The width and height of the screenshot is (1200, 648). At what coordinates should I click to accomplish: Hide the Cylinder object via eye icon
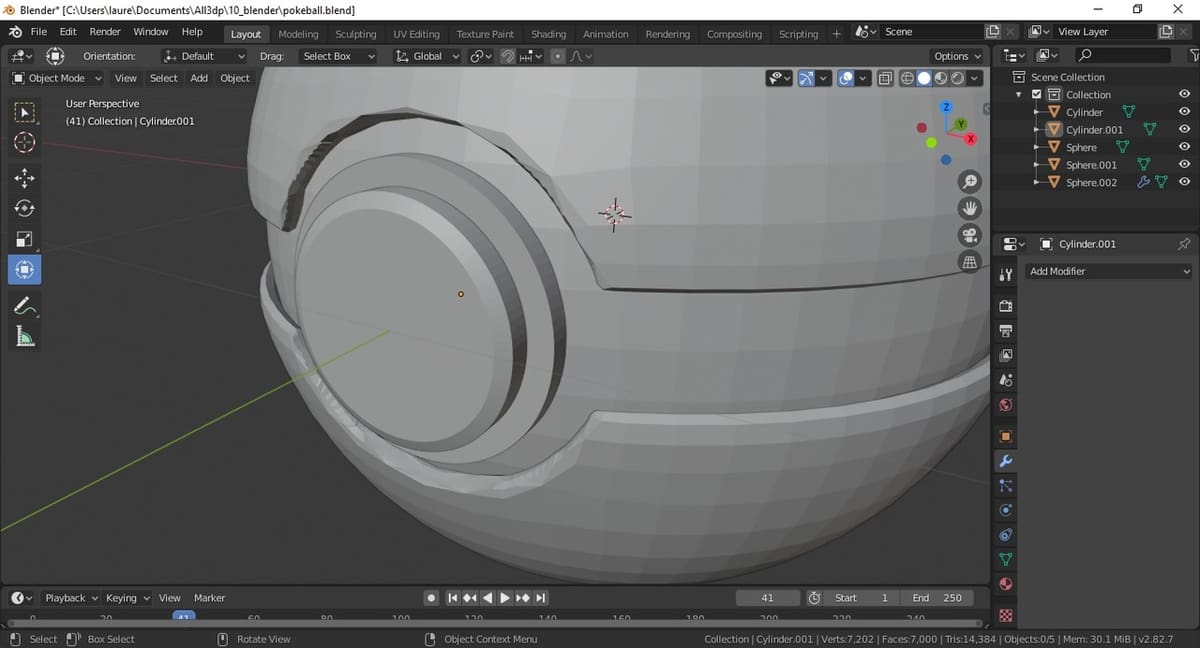click(x=1184, y=112)
